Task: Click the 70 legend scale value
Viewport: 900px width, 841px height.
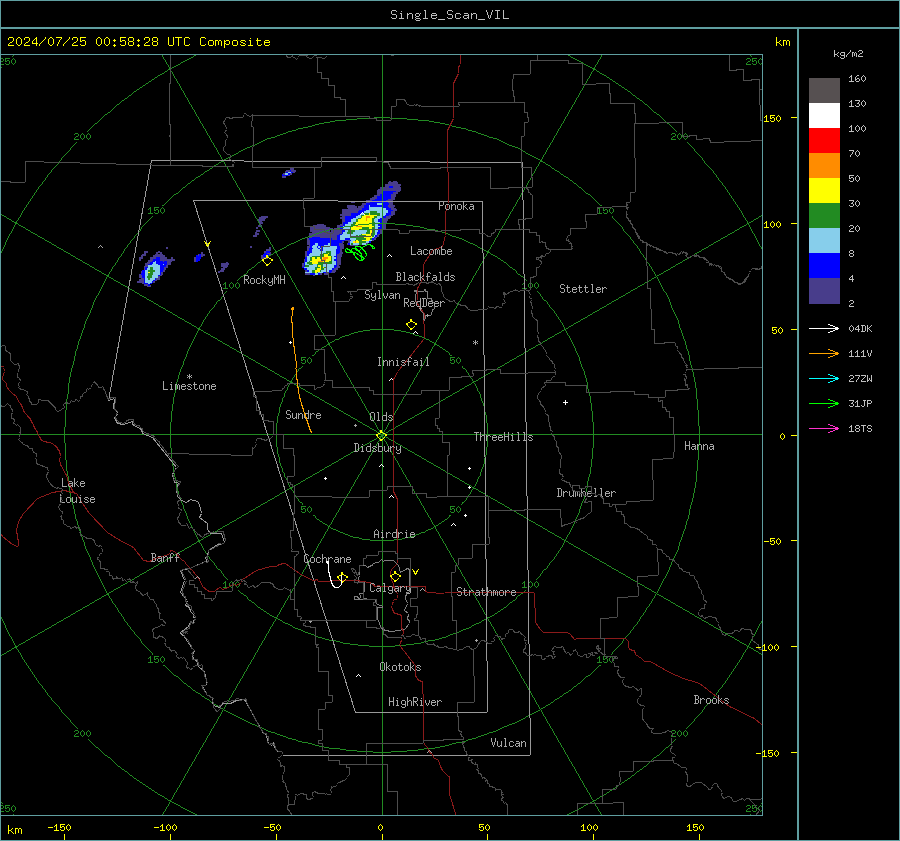Action: (854, 153)
